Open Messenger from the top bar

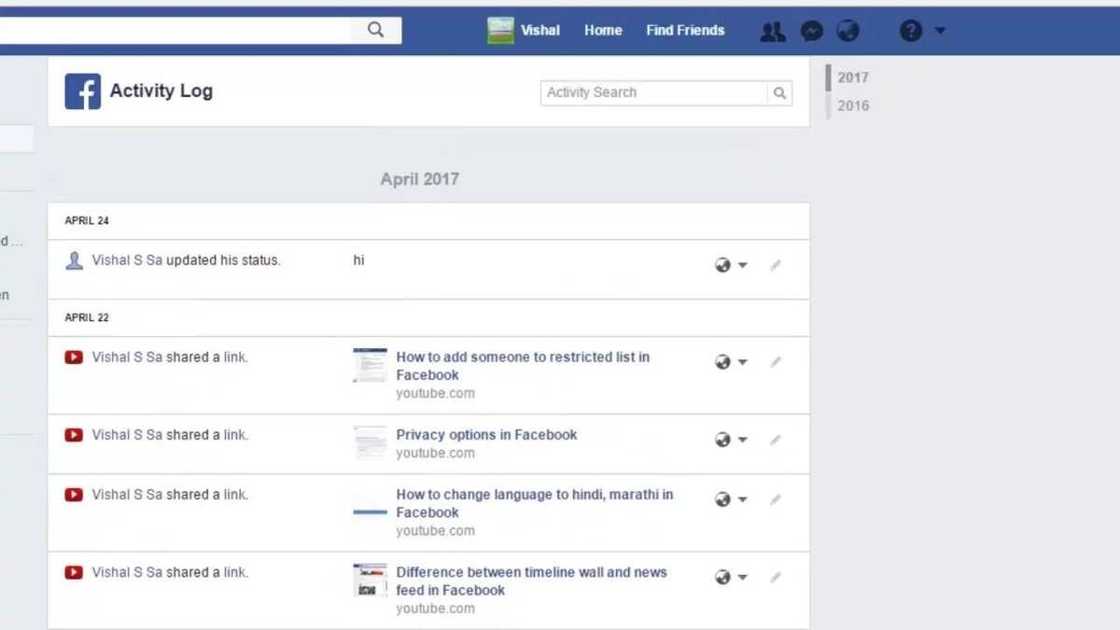(812, 31)
